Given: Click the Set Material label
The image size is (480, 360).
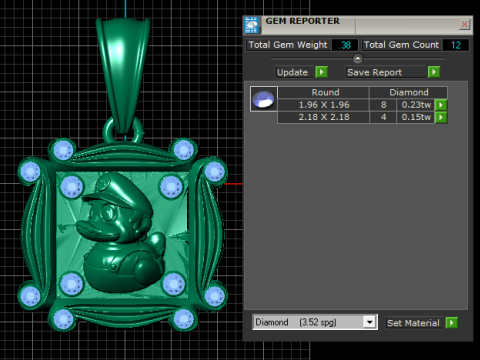Looking at the screenshot, I should coord(413,323).
